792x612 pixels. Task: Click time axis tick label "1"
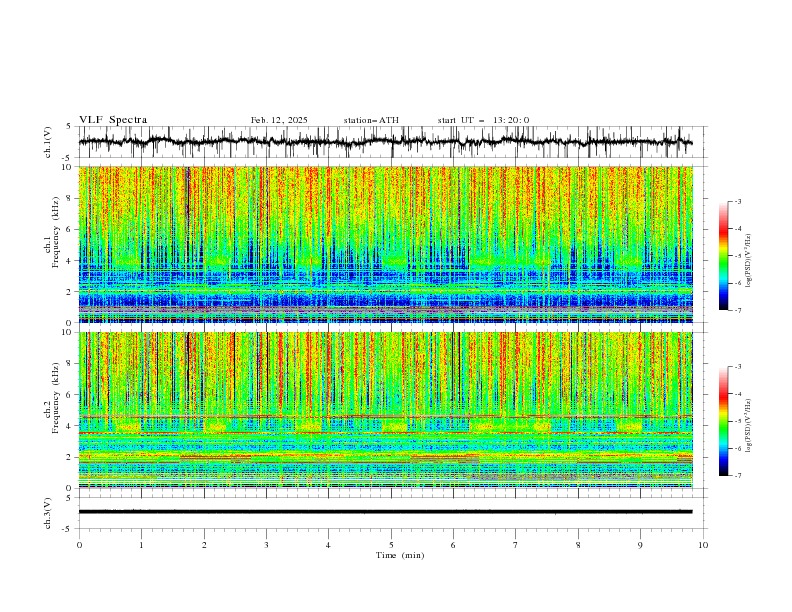click(x=141, y=545)
